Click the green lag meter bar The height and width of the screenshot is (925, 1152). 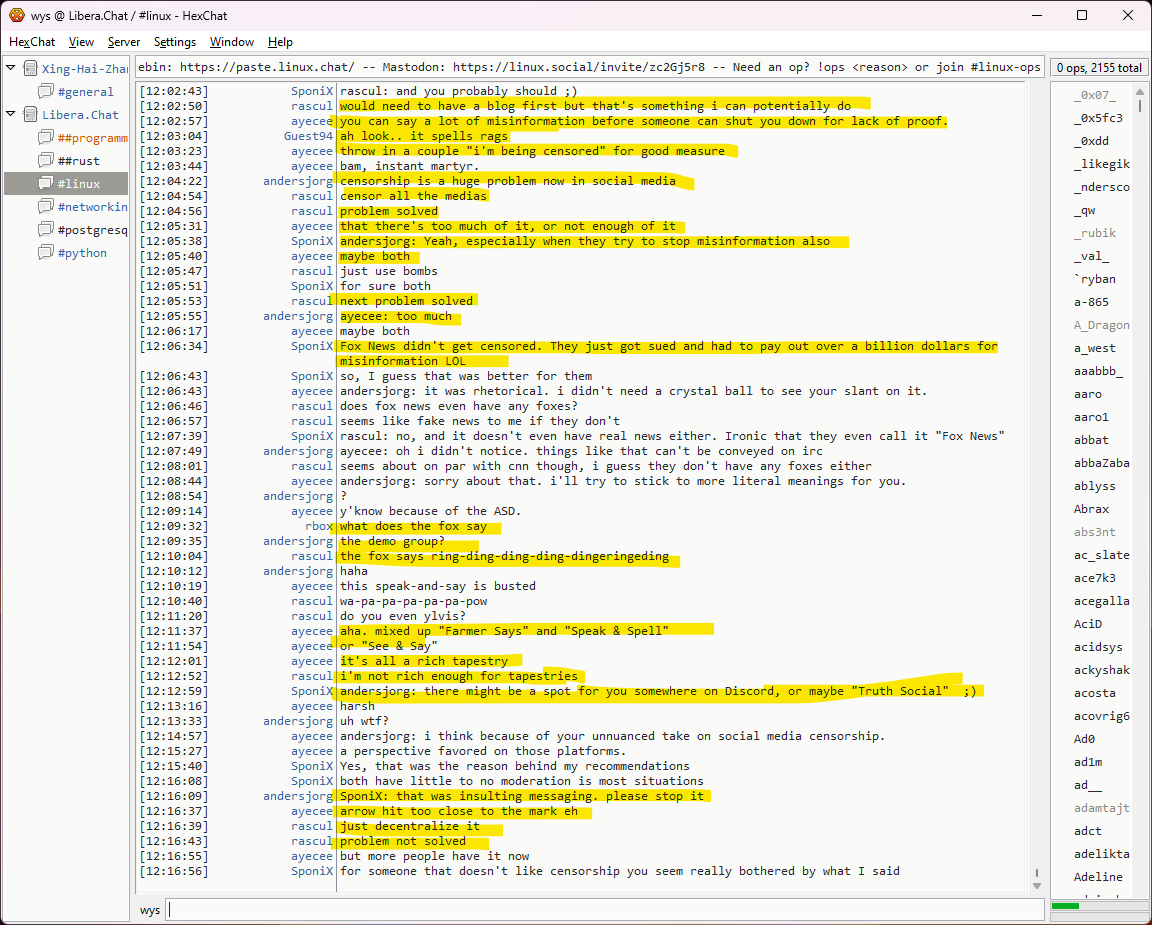click(1065, 906)
